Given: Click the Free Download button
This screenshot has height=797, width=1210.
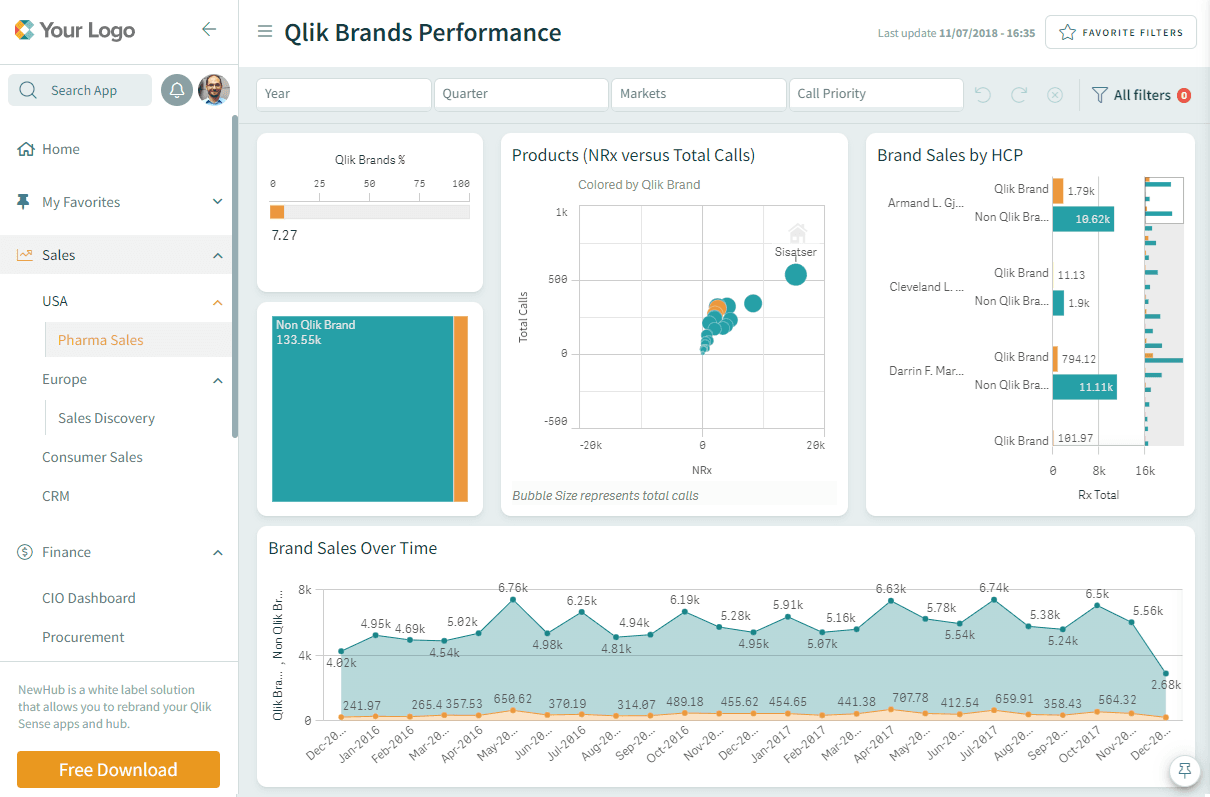Looking at the screenshot, I should click(x=118, y=769).
